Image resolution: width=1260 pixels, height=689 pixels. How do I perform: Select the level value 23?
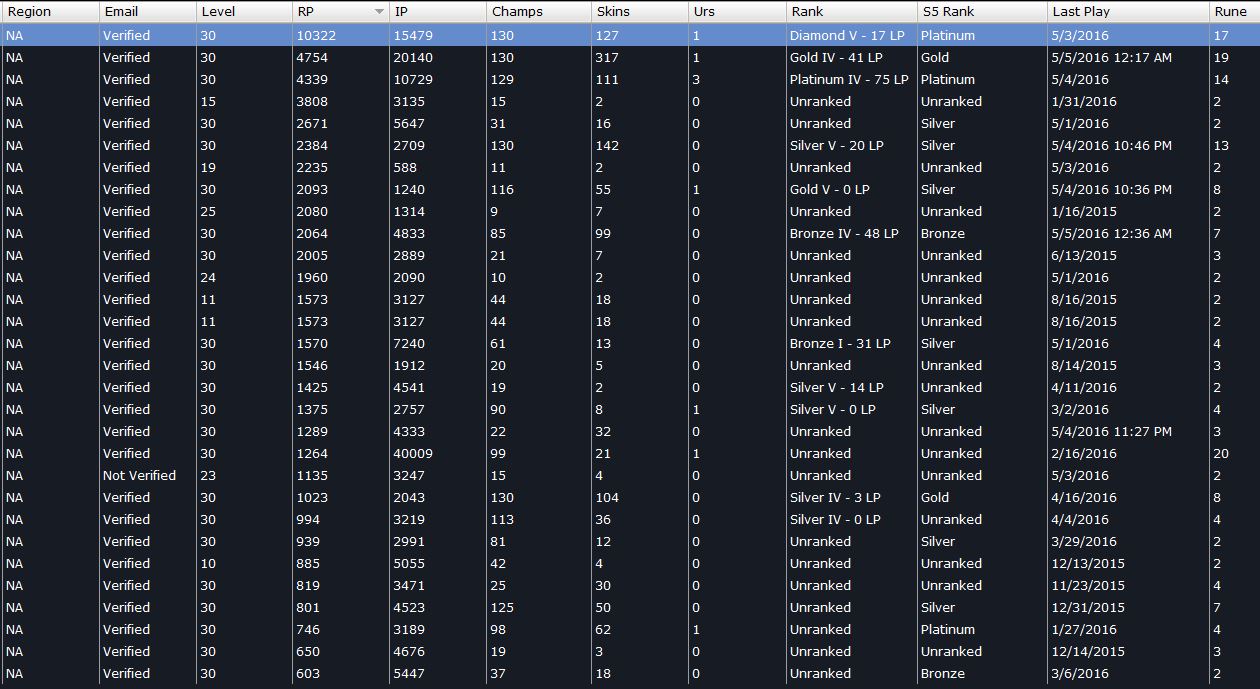[207, 475]
